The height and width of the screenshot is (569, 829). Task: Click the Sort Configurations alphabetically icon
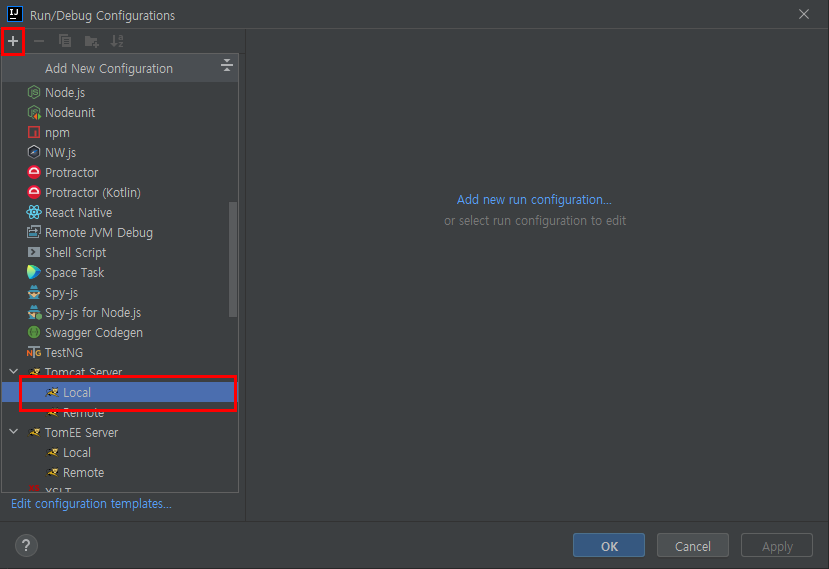tap(117, 41)
